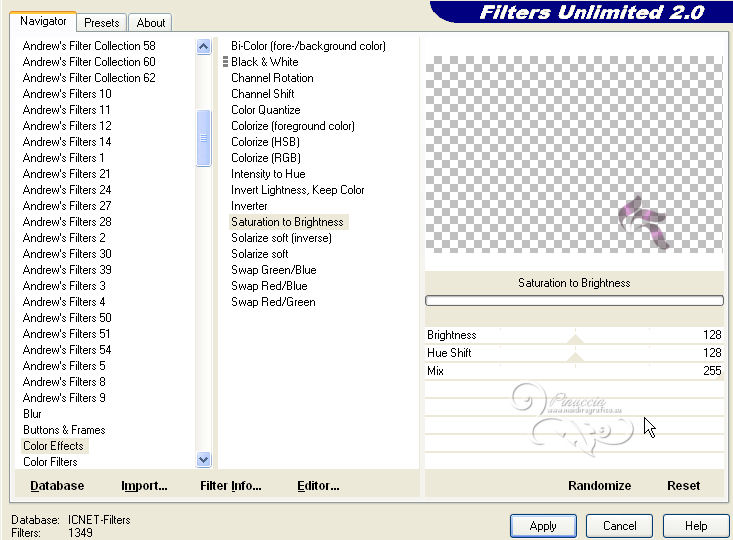733x540 pixels.
Task: Click the Mix slider row
Action: 574,371
